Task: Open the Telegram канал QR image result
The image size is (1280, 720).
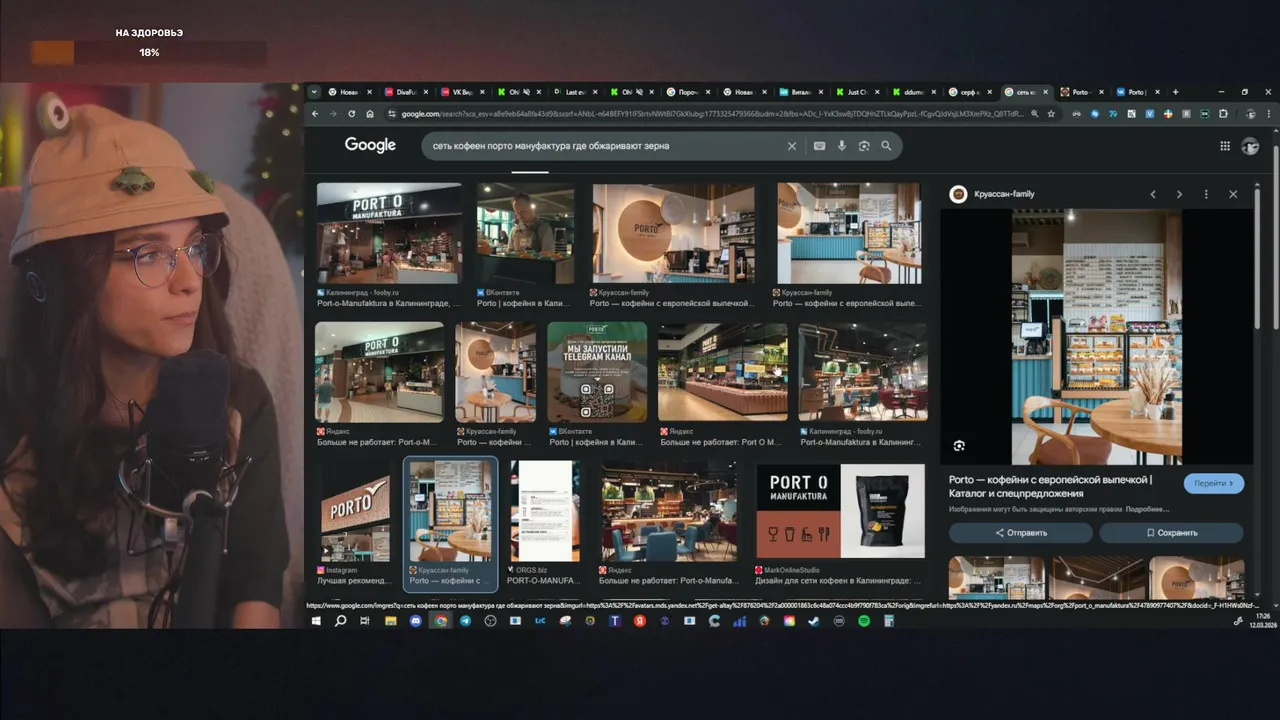Action: [597, 372]
